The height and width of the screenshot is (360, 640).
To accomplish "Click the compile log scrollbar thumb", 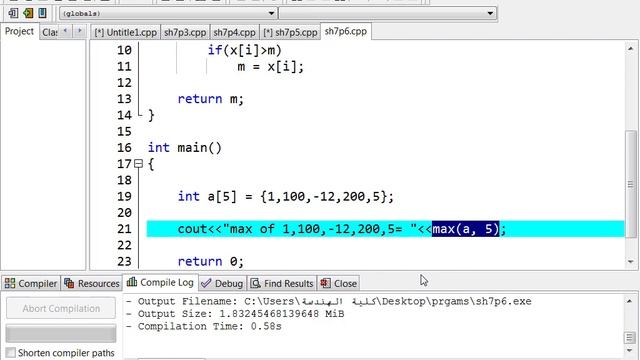I will coord(629,338).
